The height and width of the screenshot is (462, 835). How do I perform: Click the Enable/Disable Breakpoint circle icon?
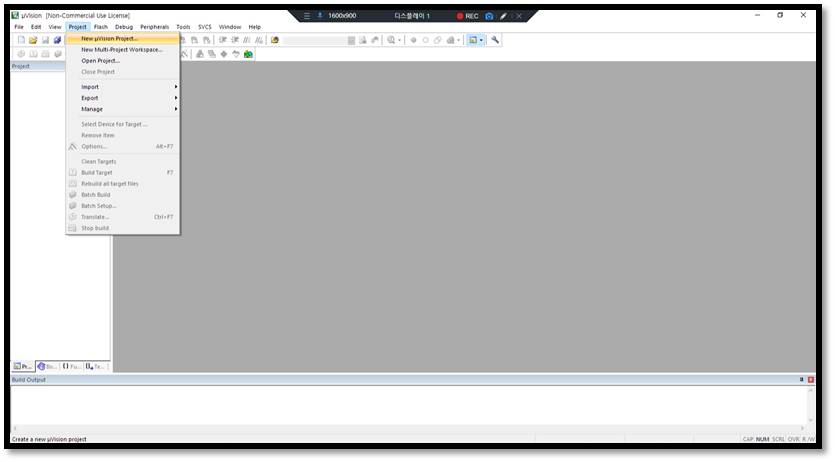click(x=425, y=40)
